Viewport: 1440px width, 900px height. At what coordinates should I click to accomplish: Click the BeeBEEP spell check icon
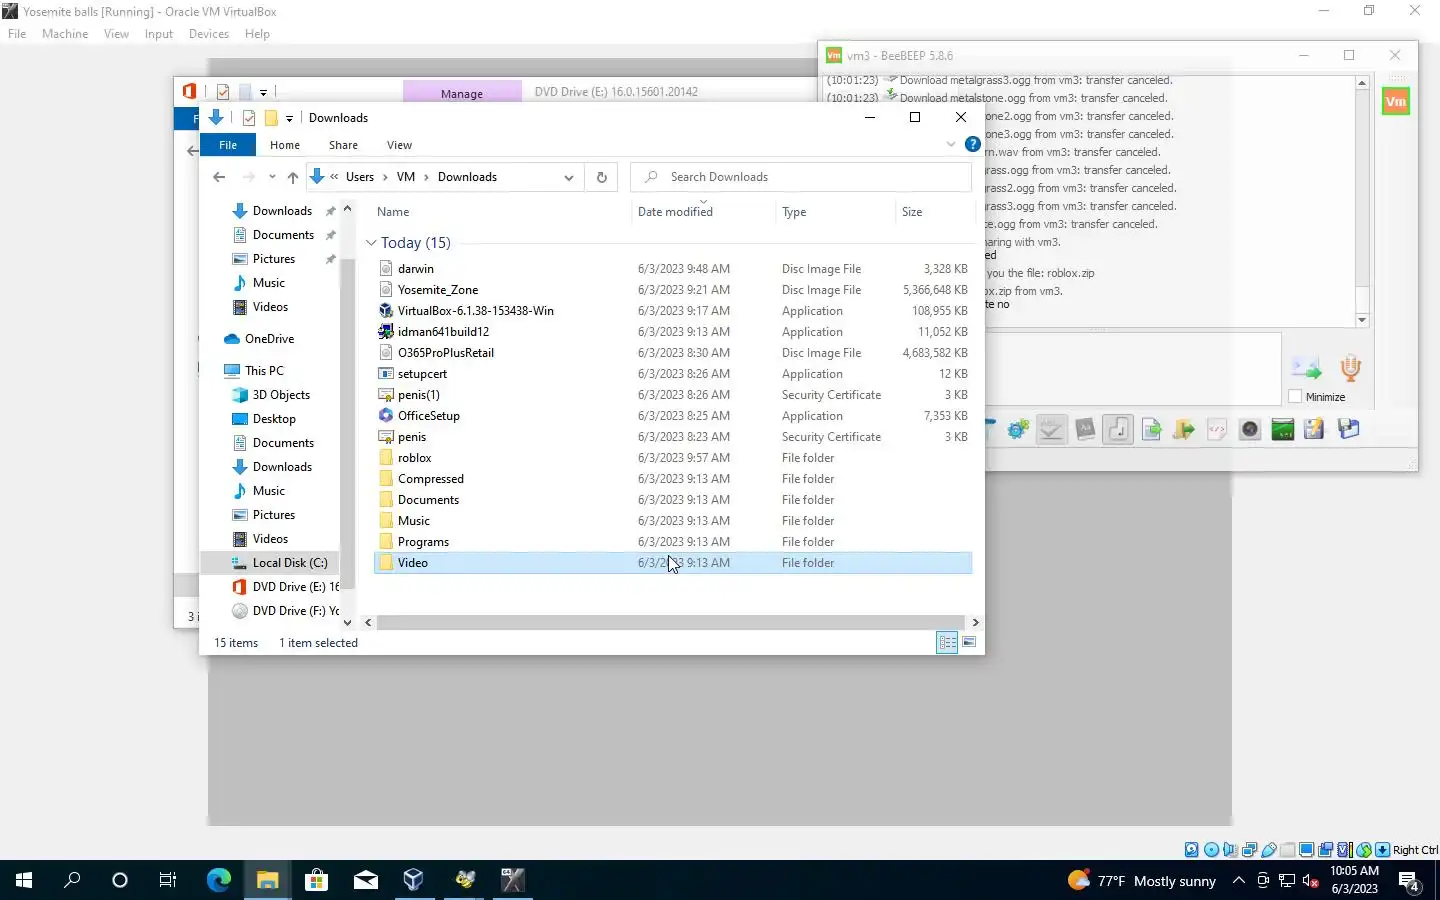(x=1051, y=430)
